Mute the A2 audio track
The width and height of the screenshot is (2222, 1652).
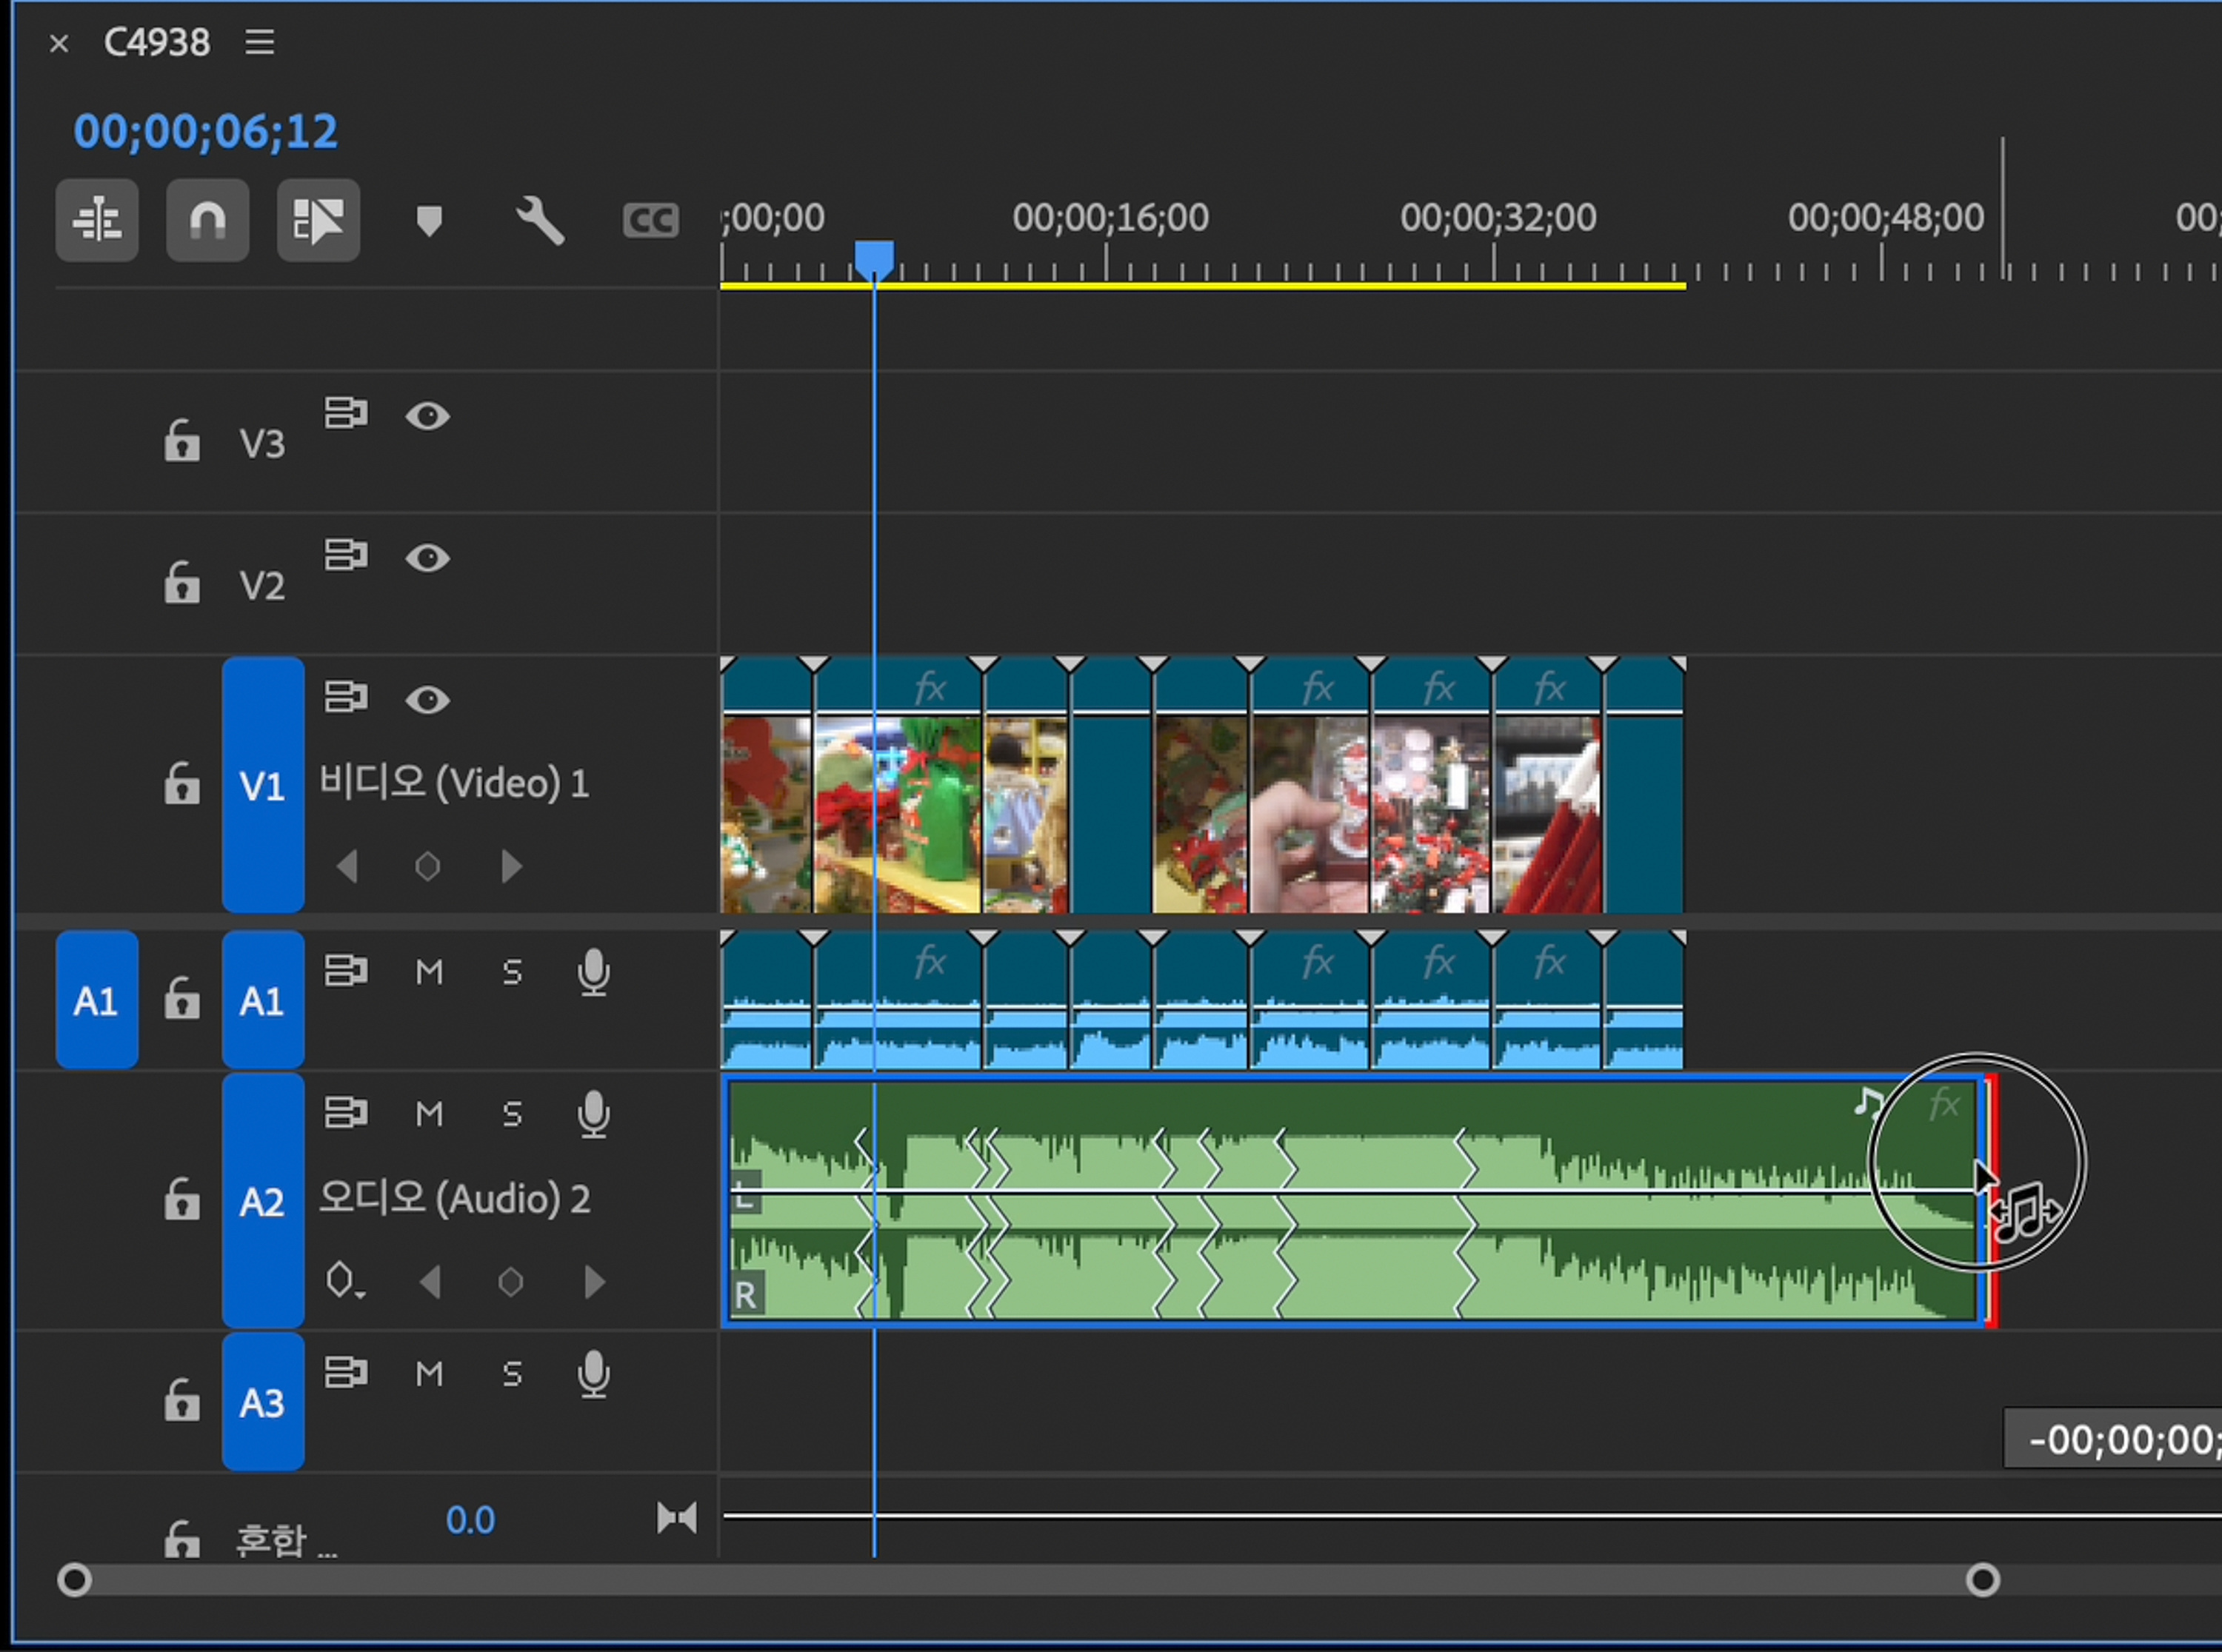[x=429, y=1113]
